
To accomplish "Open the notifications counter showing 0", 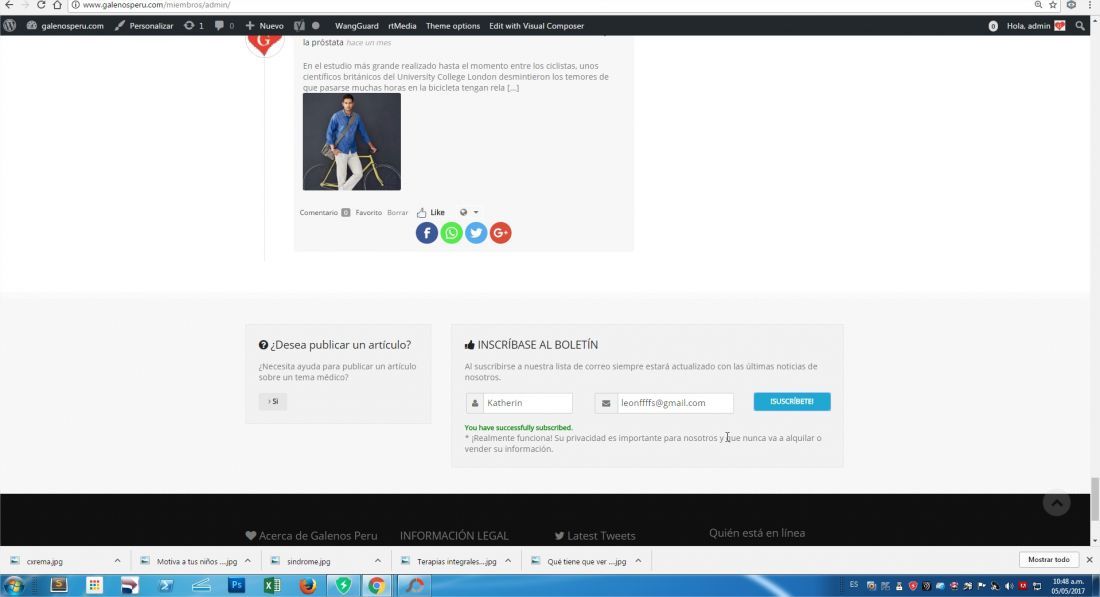I will coord(993,26).
